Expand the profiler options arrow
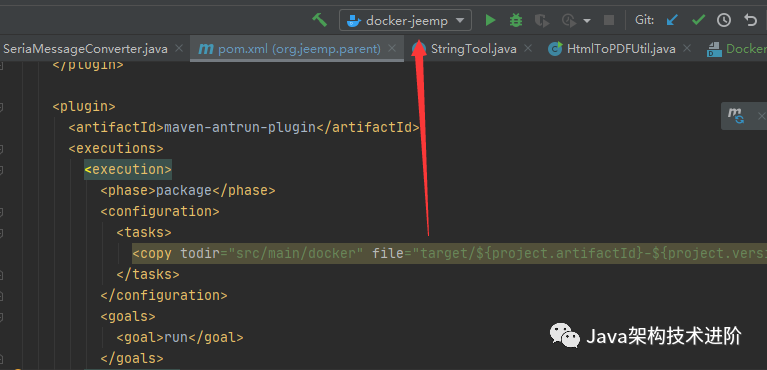 click(587, 21)
